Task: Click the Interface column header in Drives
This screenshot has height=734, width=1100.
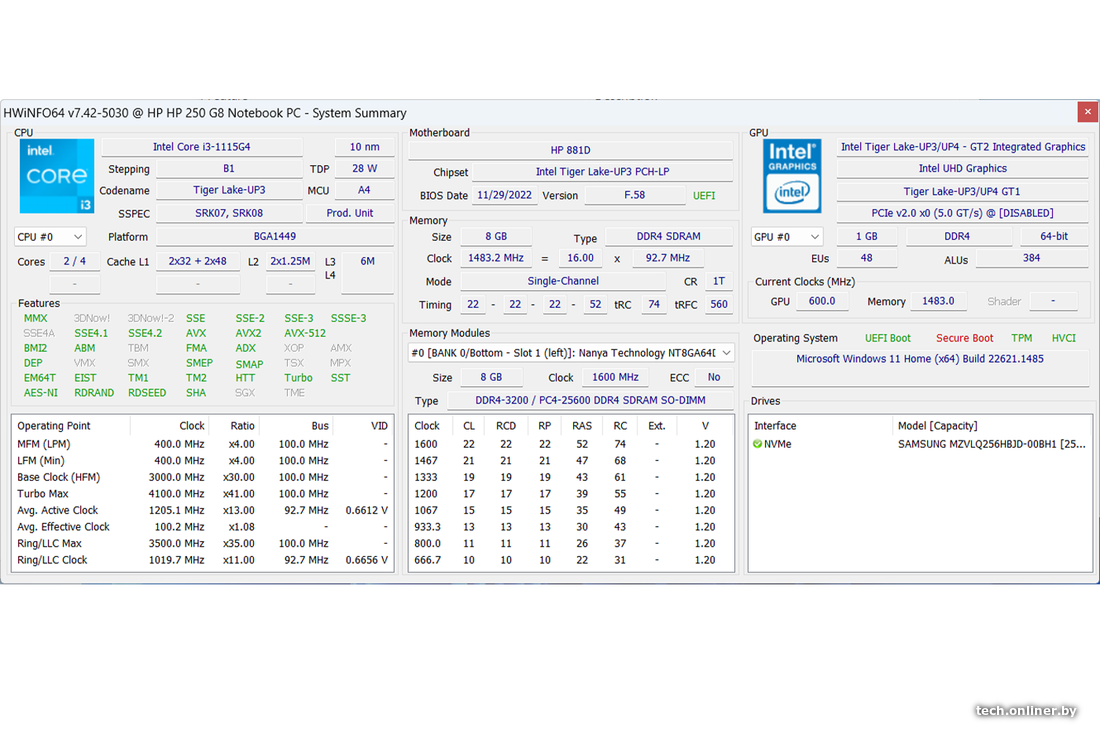Action: pos(776,426)
